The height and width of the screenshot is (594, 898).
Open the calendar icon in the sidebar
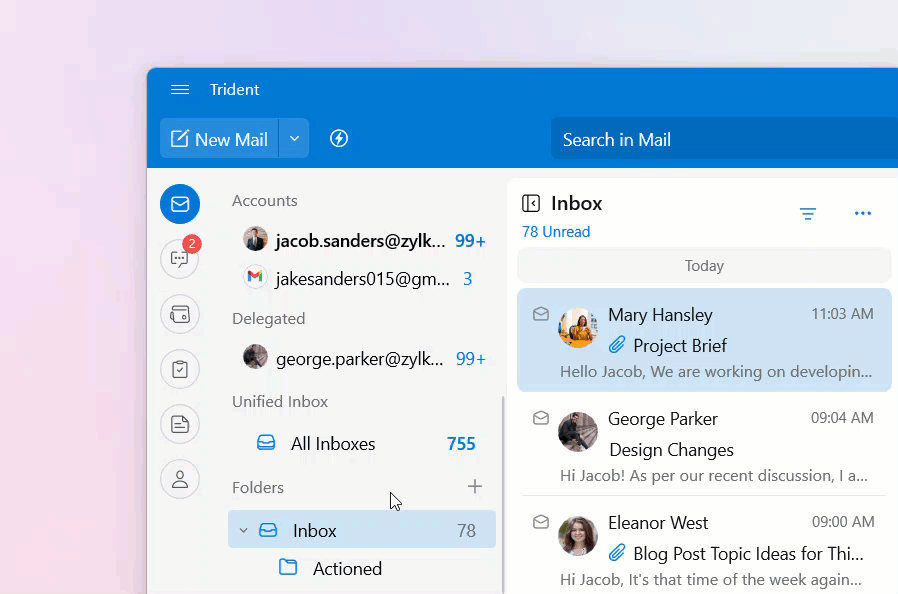180,314
